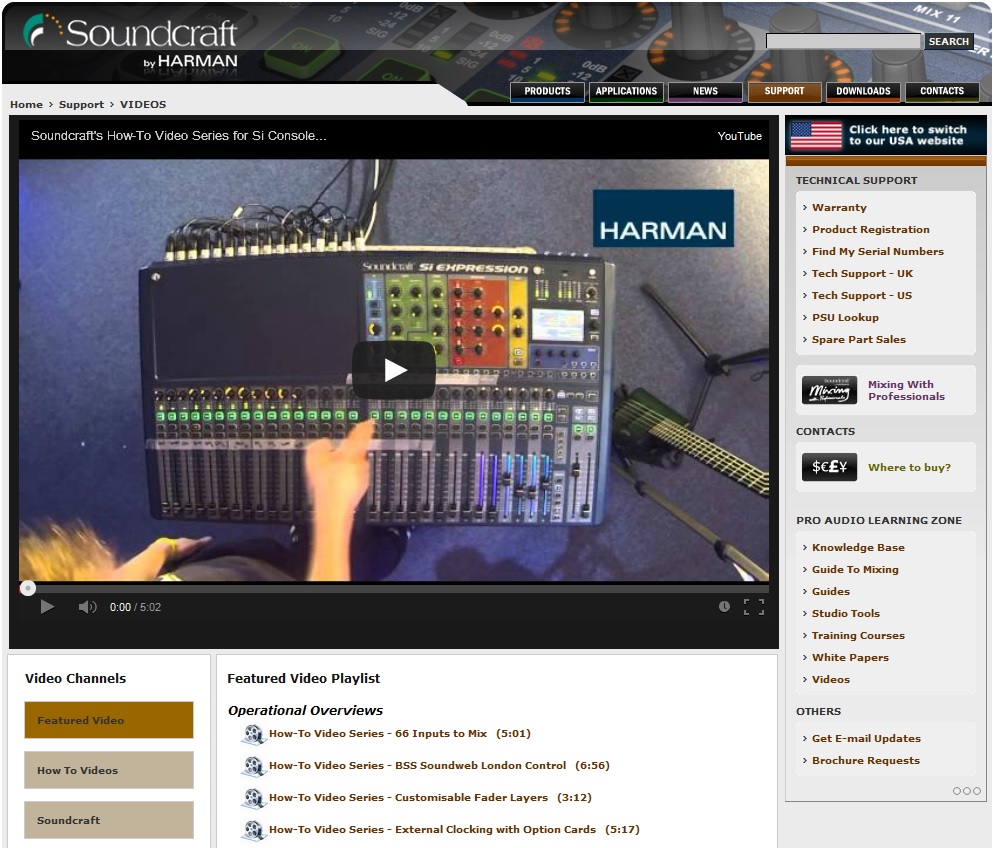The image size is (993, 848).
Task: Open the CONTACTS menu tab
Action: coord(942,91)
